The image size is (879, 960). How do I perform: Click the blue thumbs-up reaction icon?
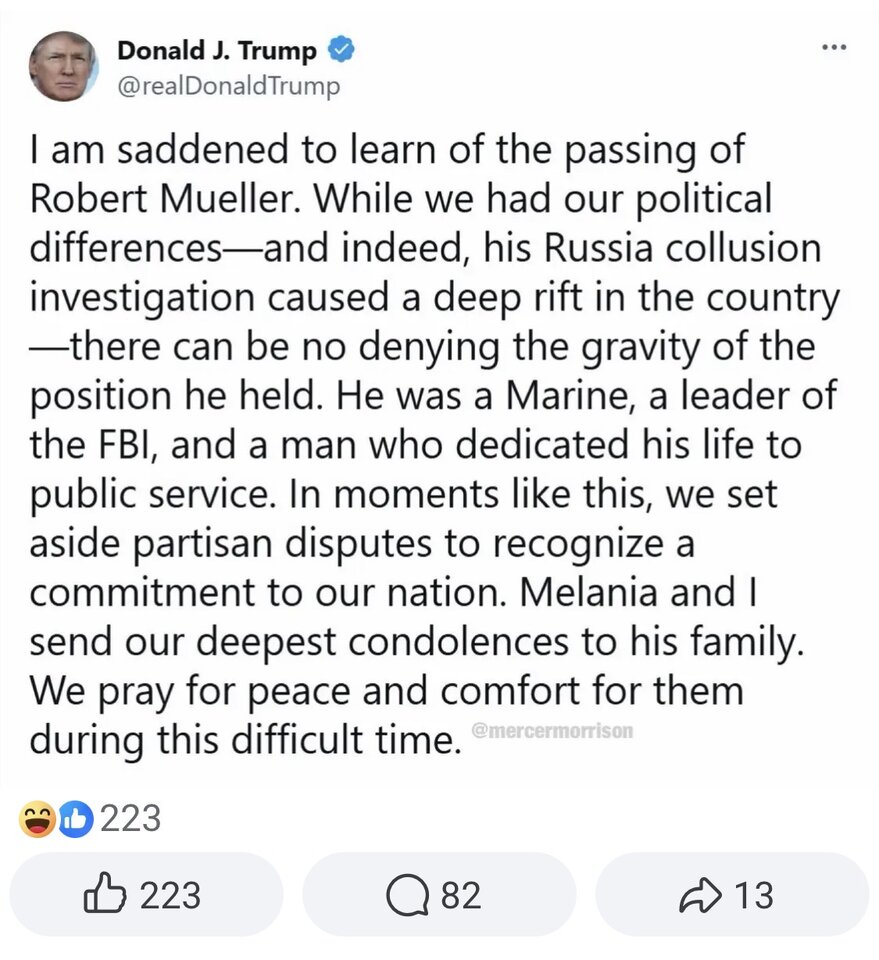(73, 819)
